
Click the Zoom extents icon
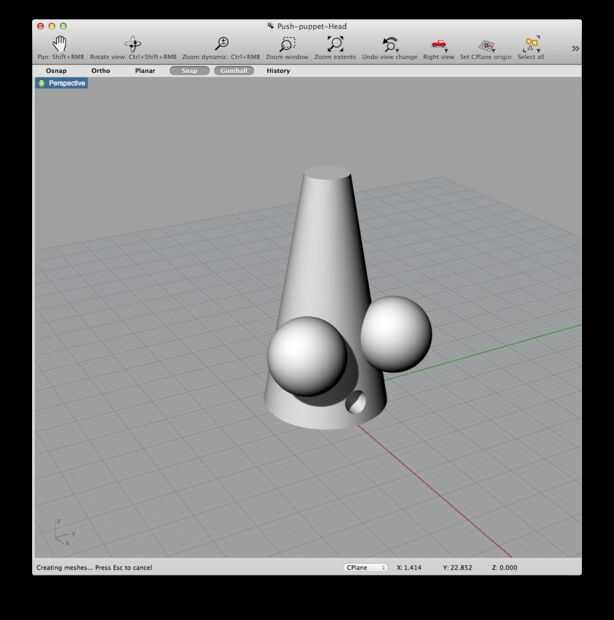pos(335,43)
